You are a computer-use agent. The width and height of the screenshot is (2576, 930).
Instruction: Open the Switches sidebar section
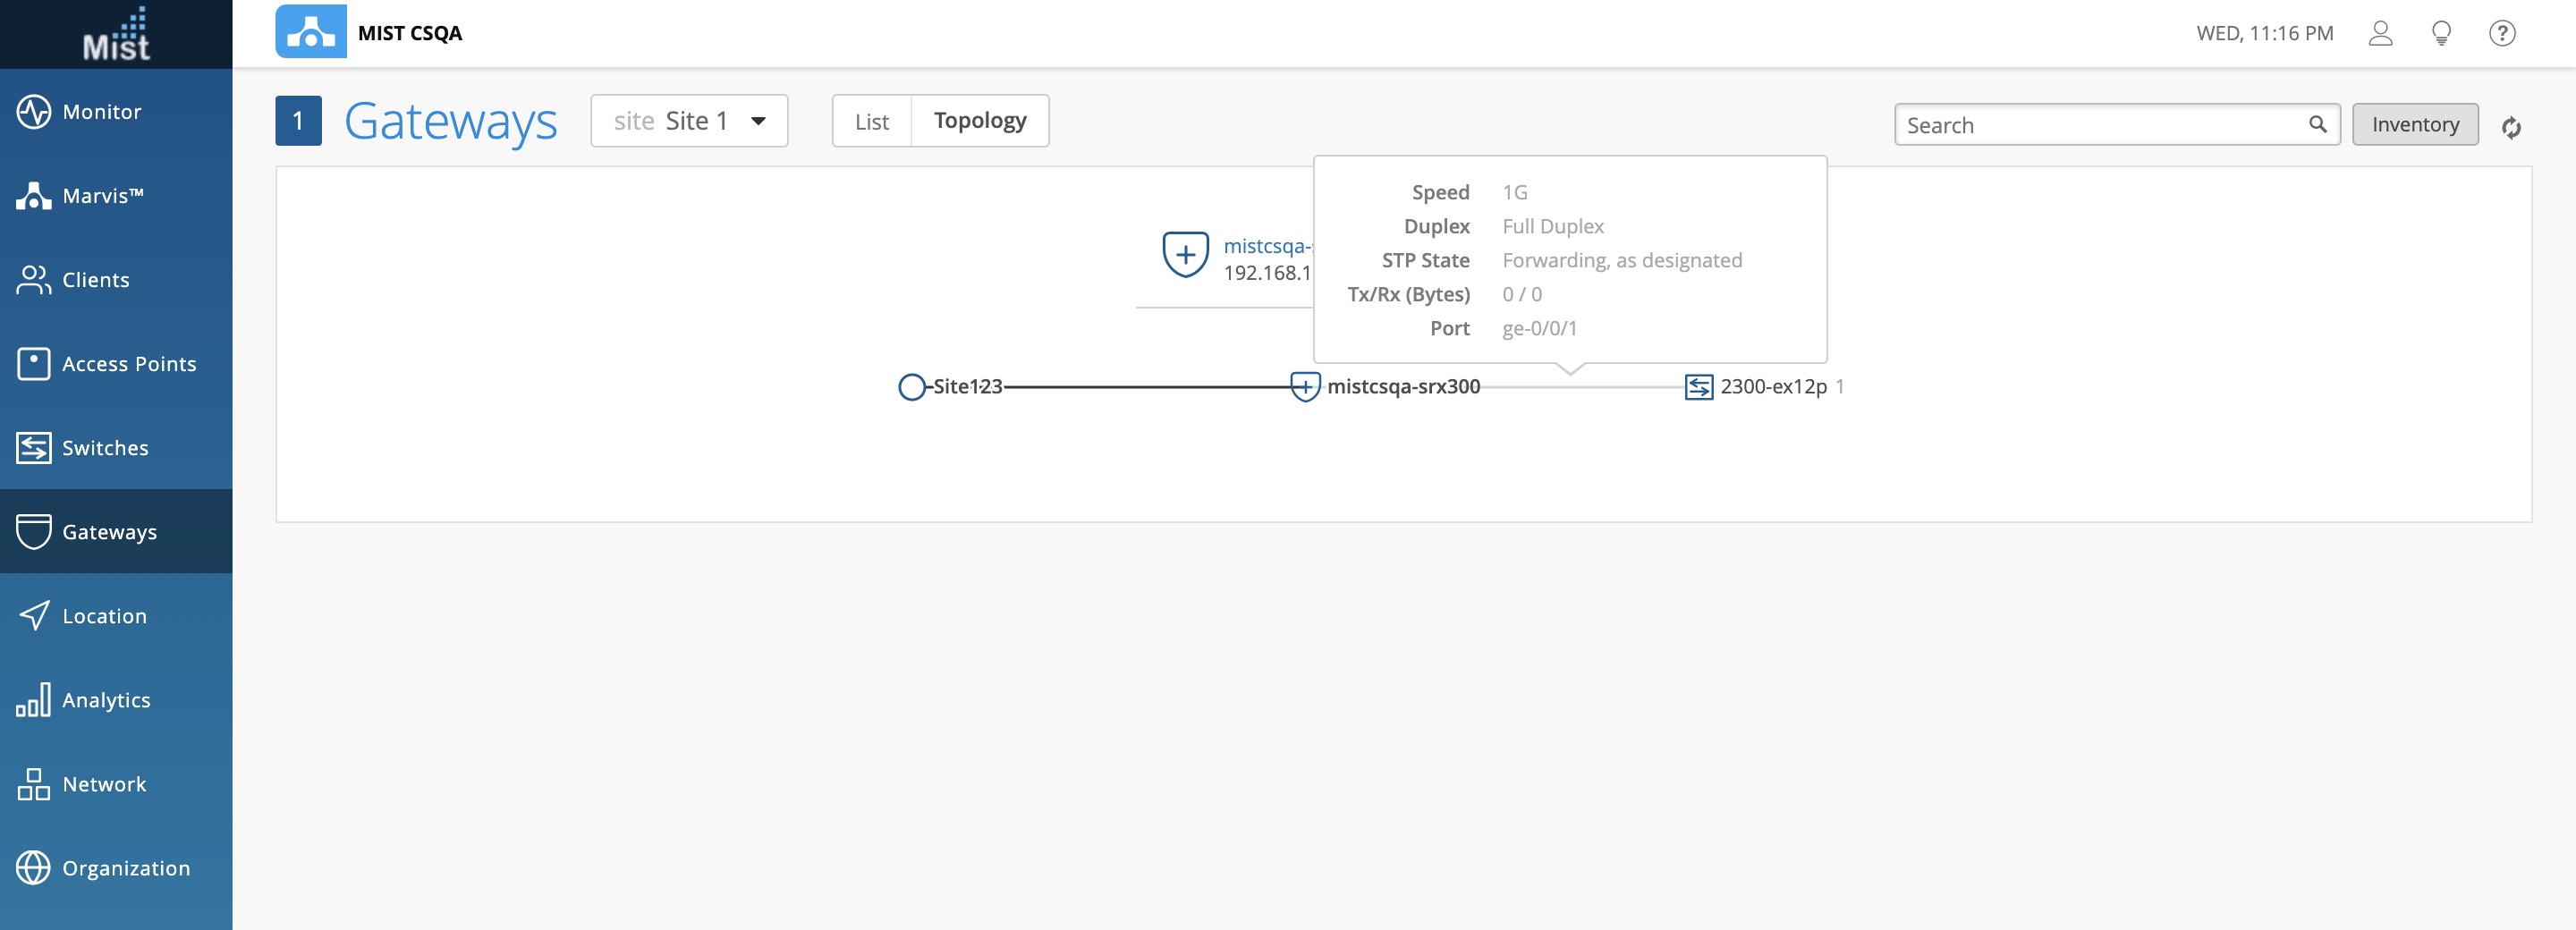tap(105, 448)
